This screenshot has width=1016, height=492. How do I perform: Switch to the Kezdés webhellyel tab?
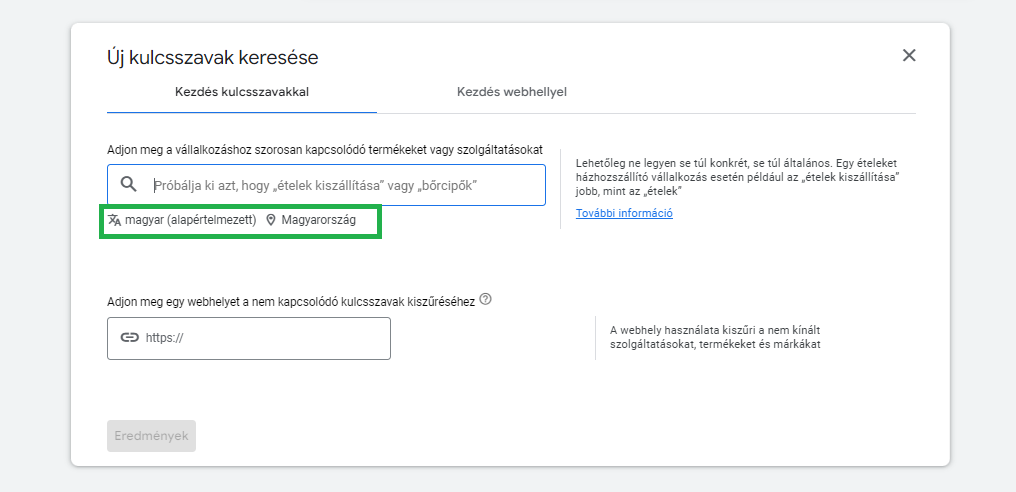512,92
